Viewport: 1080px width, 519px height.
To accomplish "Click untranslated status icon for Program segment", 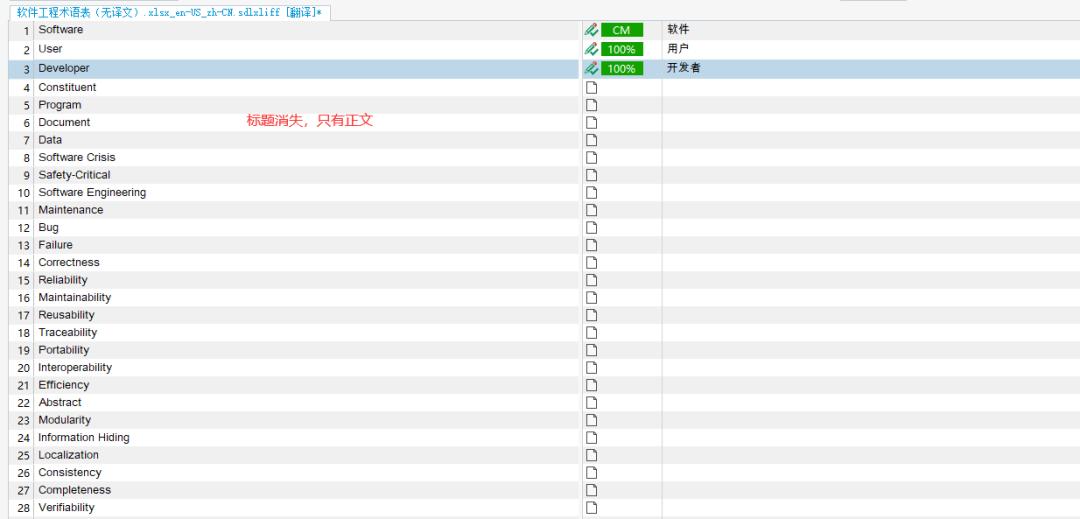I will [591, 105].
